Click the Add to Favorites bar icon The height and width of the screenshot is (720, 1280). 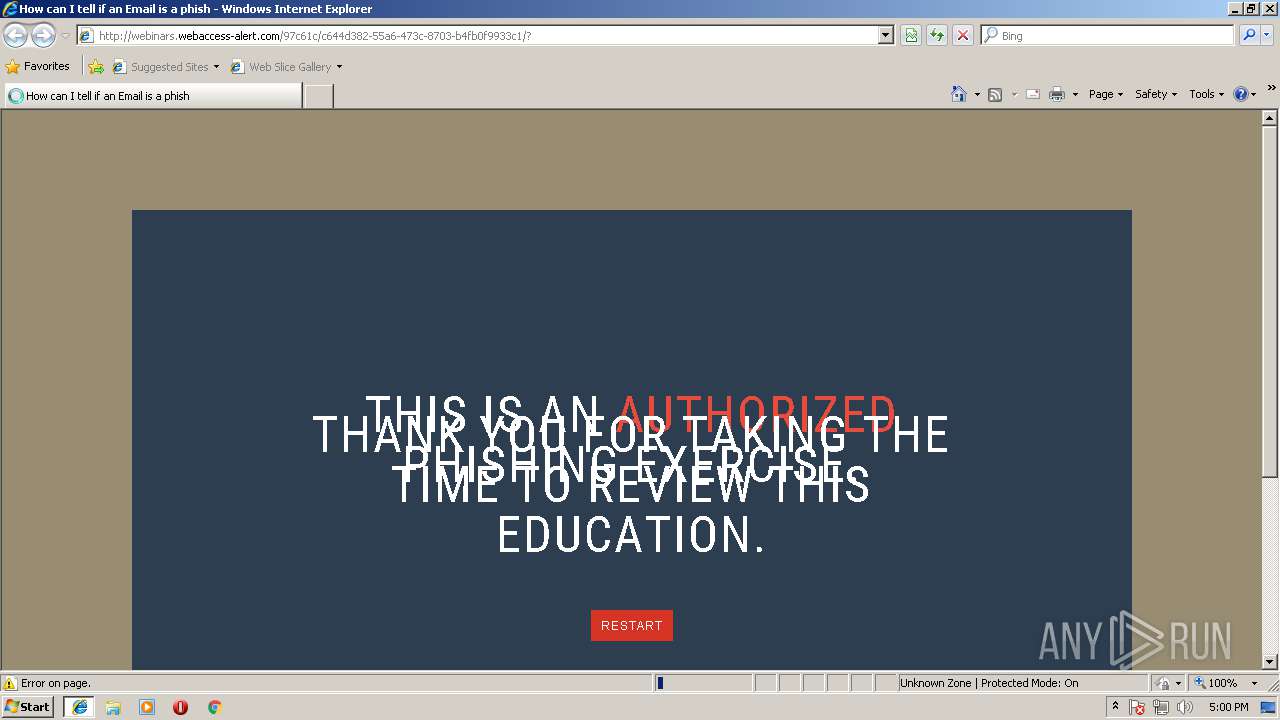point(96,67)
